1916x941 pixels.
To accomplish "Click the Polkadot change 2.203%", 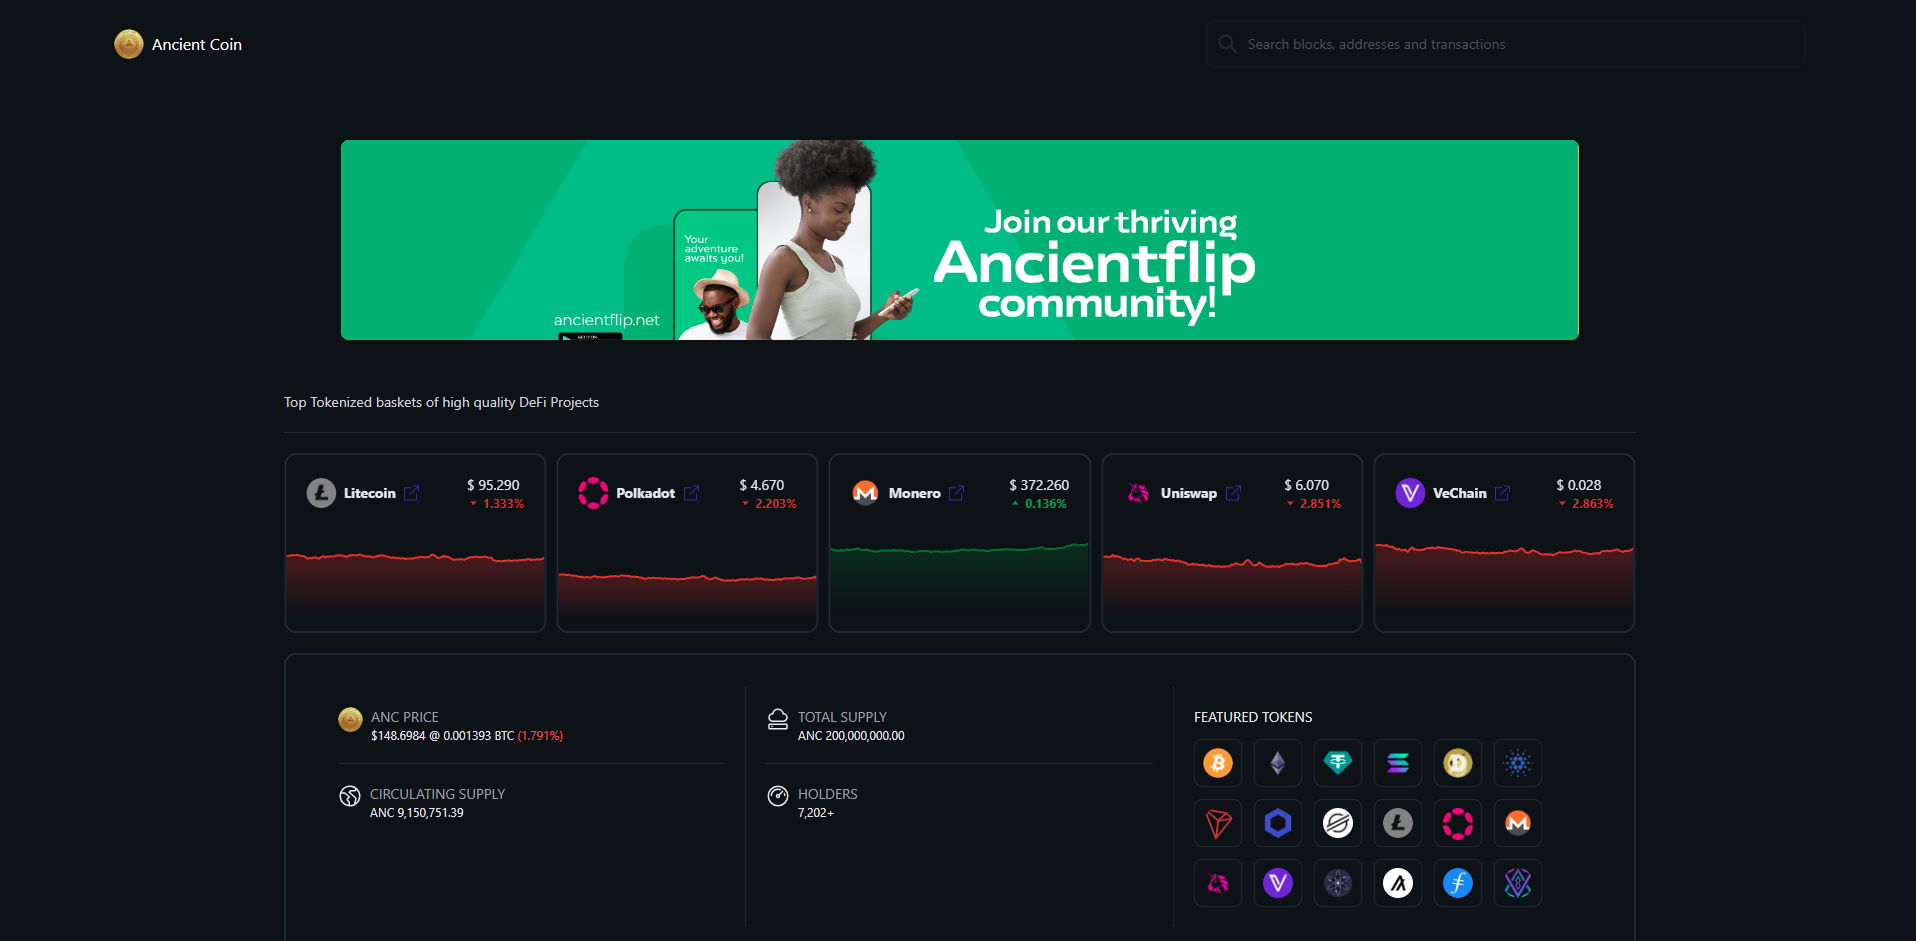I will (769, 504).
